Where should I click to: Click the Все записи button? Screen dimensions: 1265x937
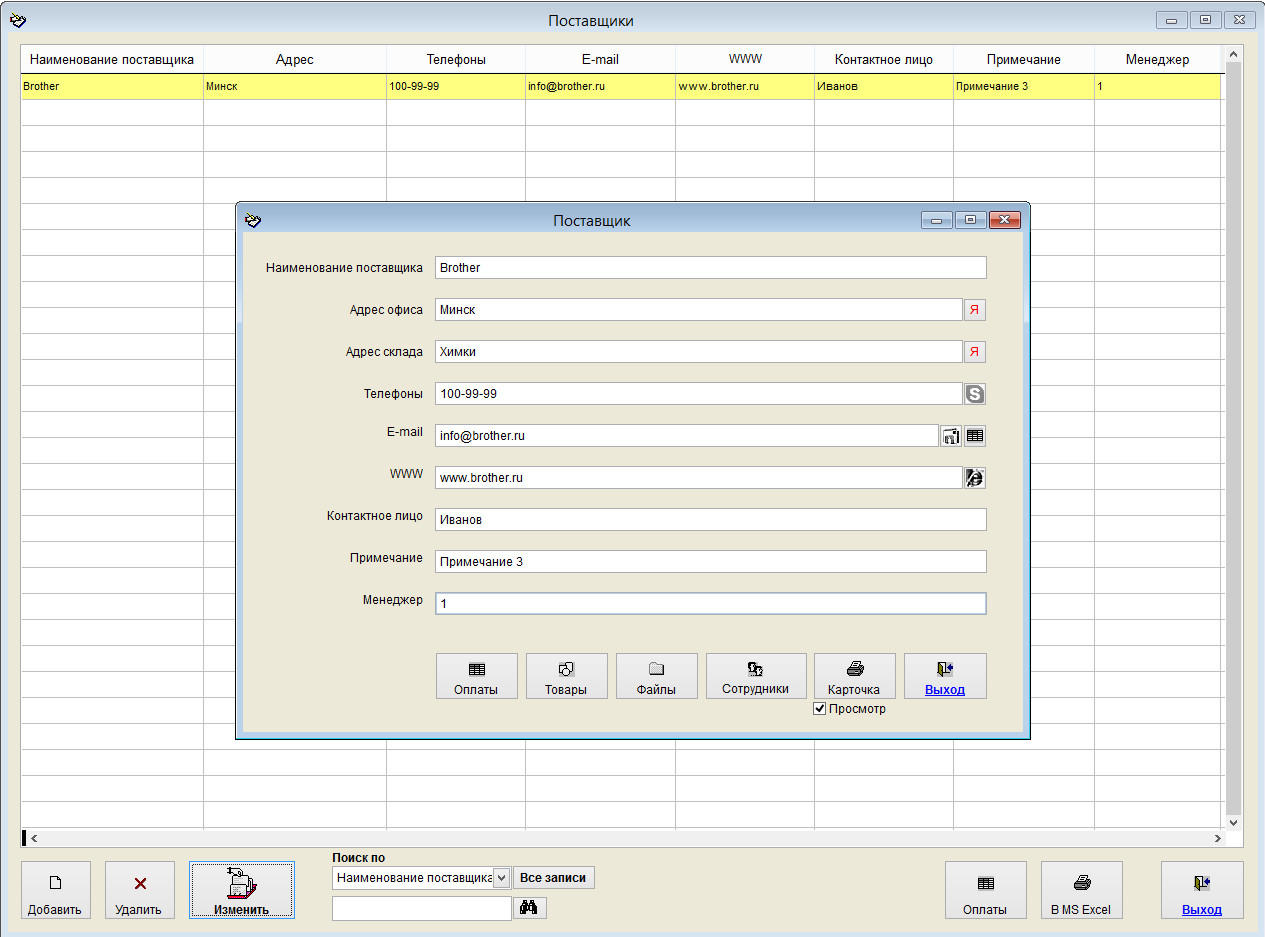553,878
